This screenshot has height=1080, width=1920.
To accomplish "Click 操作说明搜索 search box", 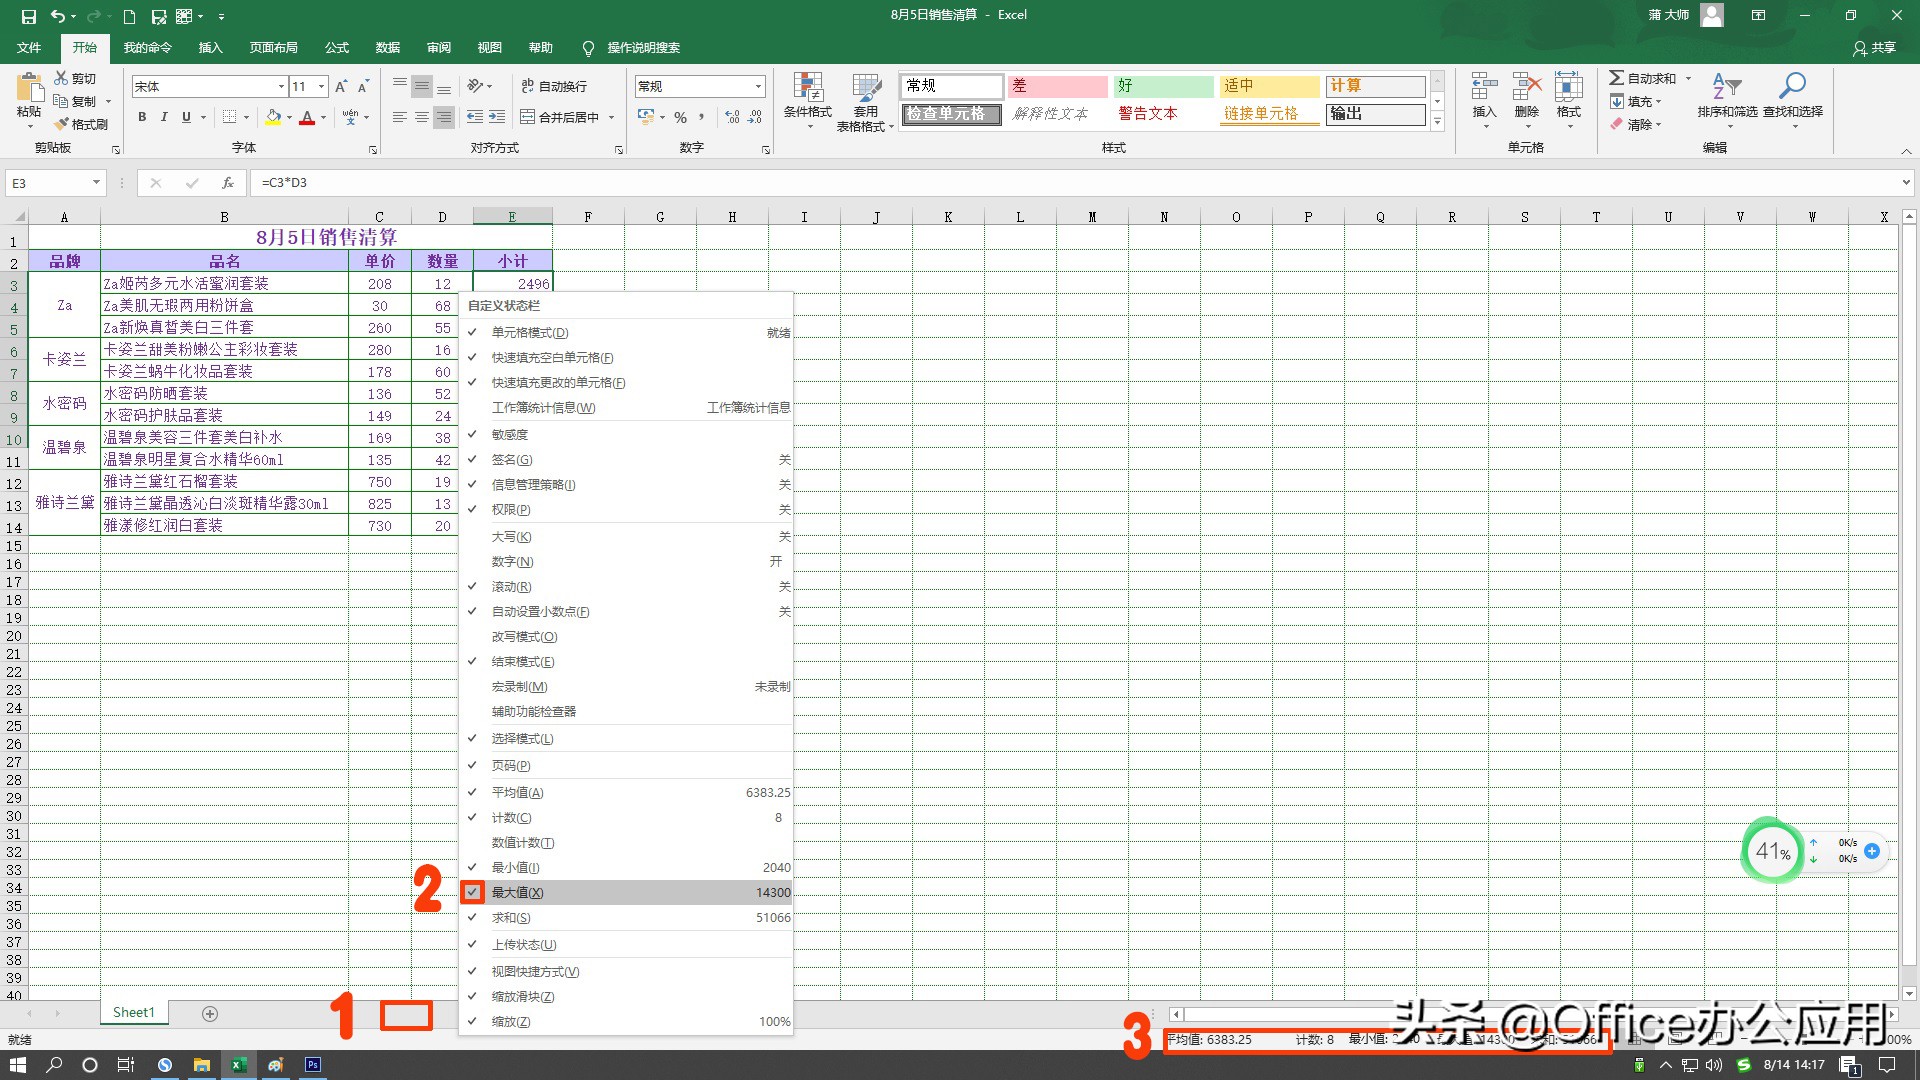I will click(x=643, y=48).
